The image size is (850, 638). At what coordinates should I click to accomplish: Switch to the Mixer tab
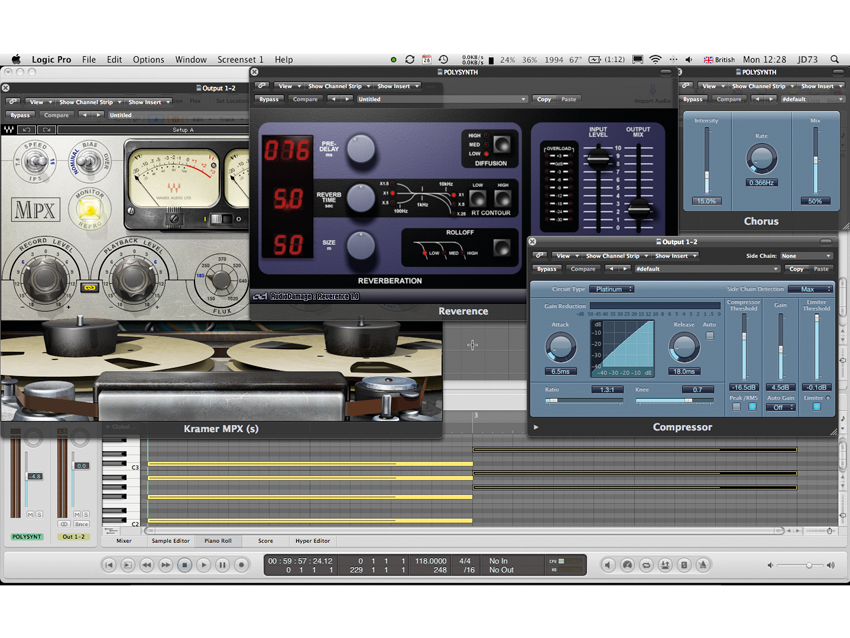coord(124,540)
